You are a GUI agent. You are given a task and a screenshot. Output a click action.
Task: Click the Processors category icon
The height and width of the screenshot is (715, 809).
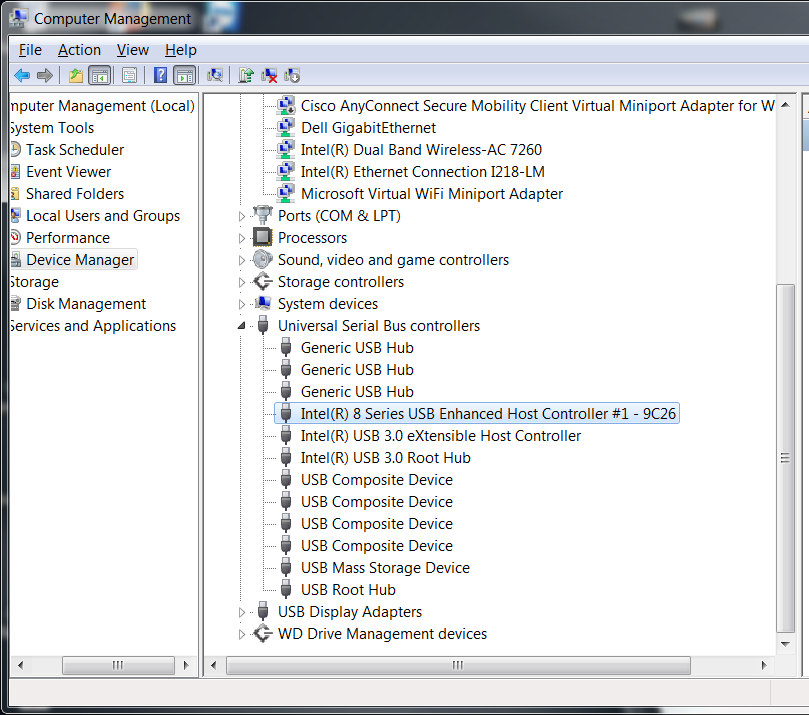point(262,237)
